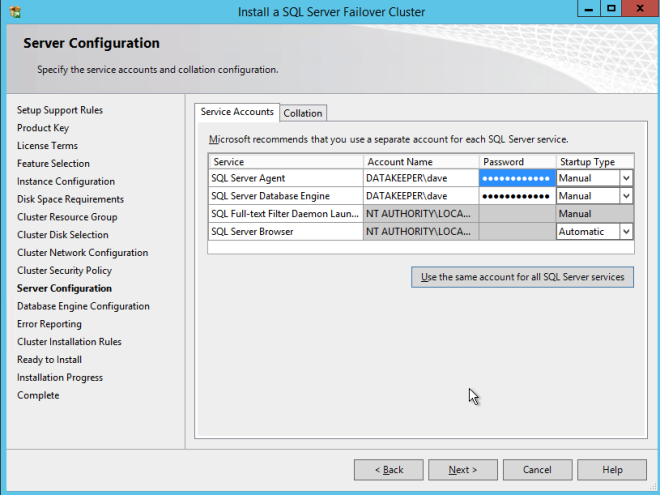Open Startup Type dropdown for SQL Server Browser
The width and height of the screenshot is (660, 495).
(x=626, y=232)
